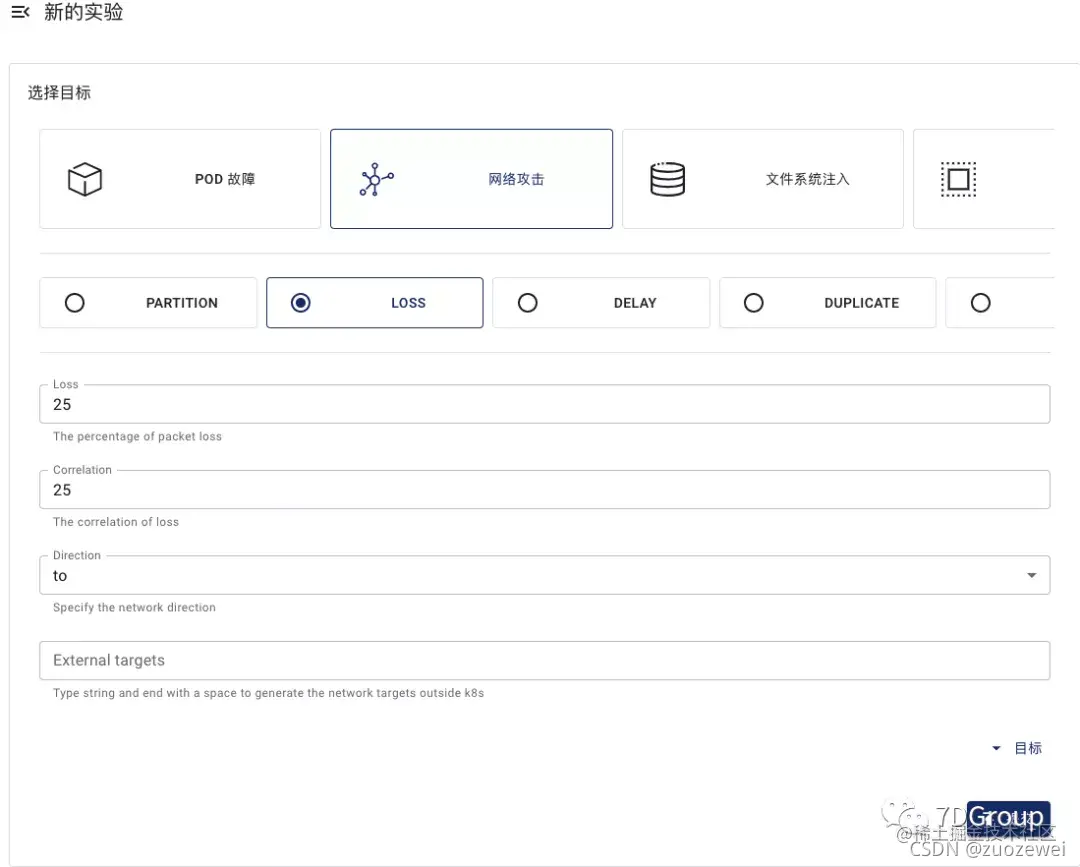Expand the 目标 section

(1027, 747)
